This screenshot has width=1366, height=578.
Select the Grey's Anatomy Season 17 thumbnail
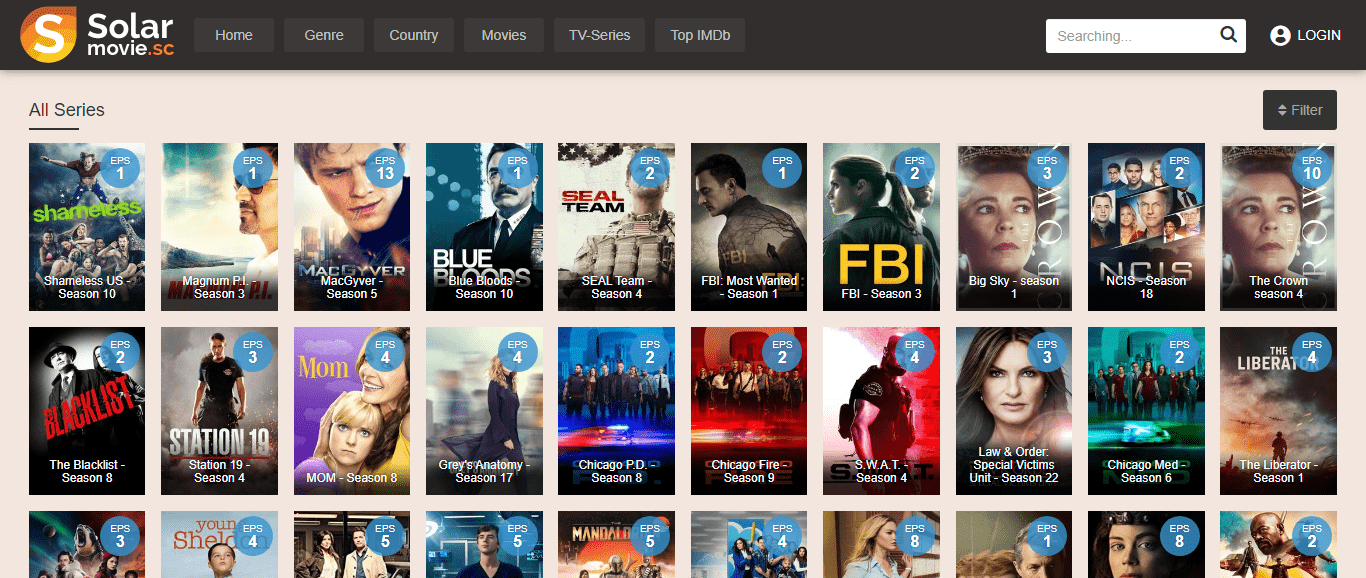pos(484,411)
